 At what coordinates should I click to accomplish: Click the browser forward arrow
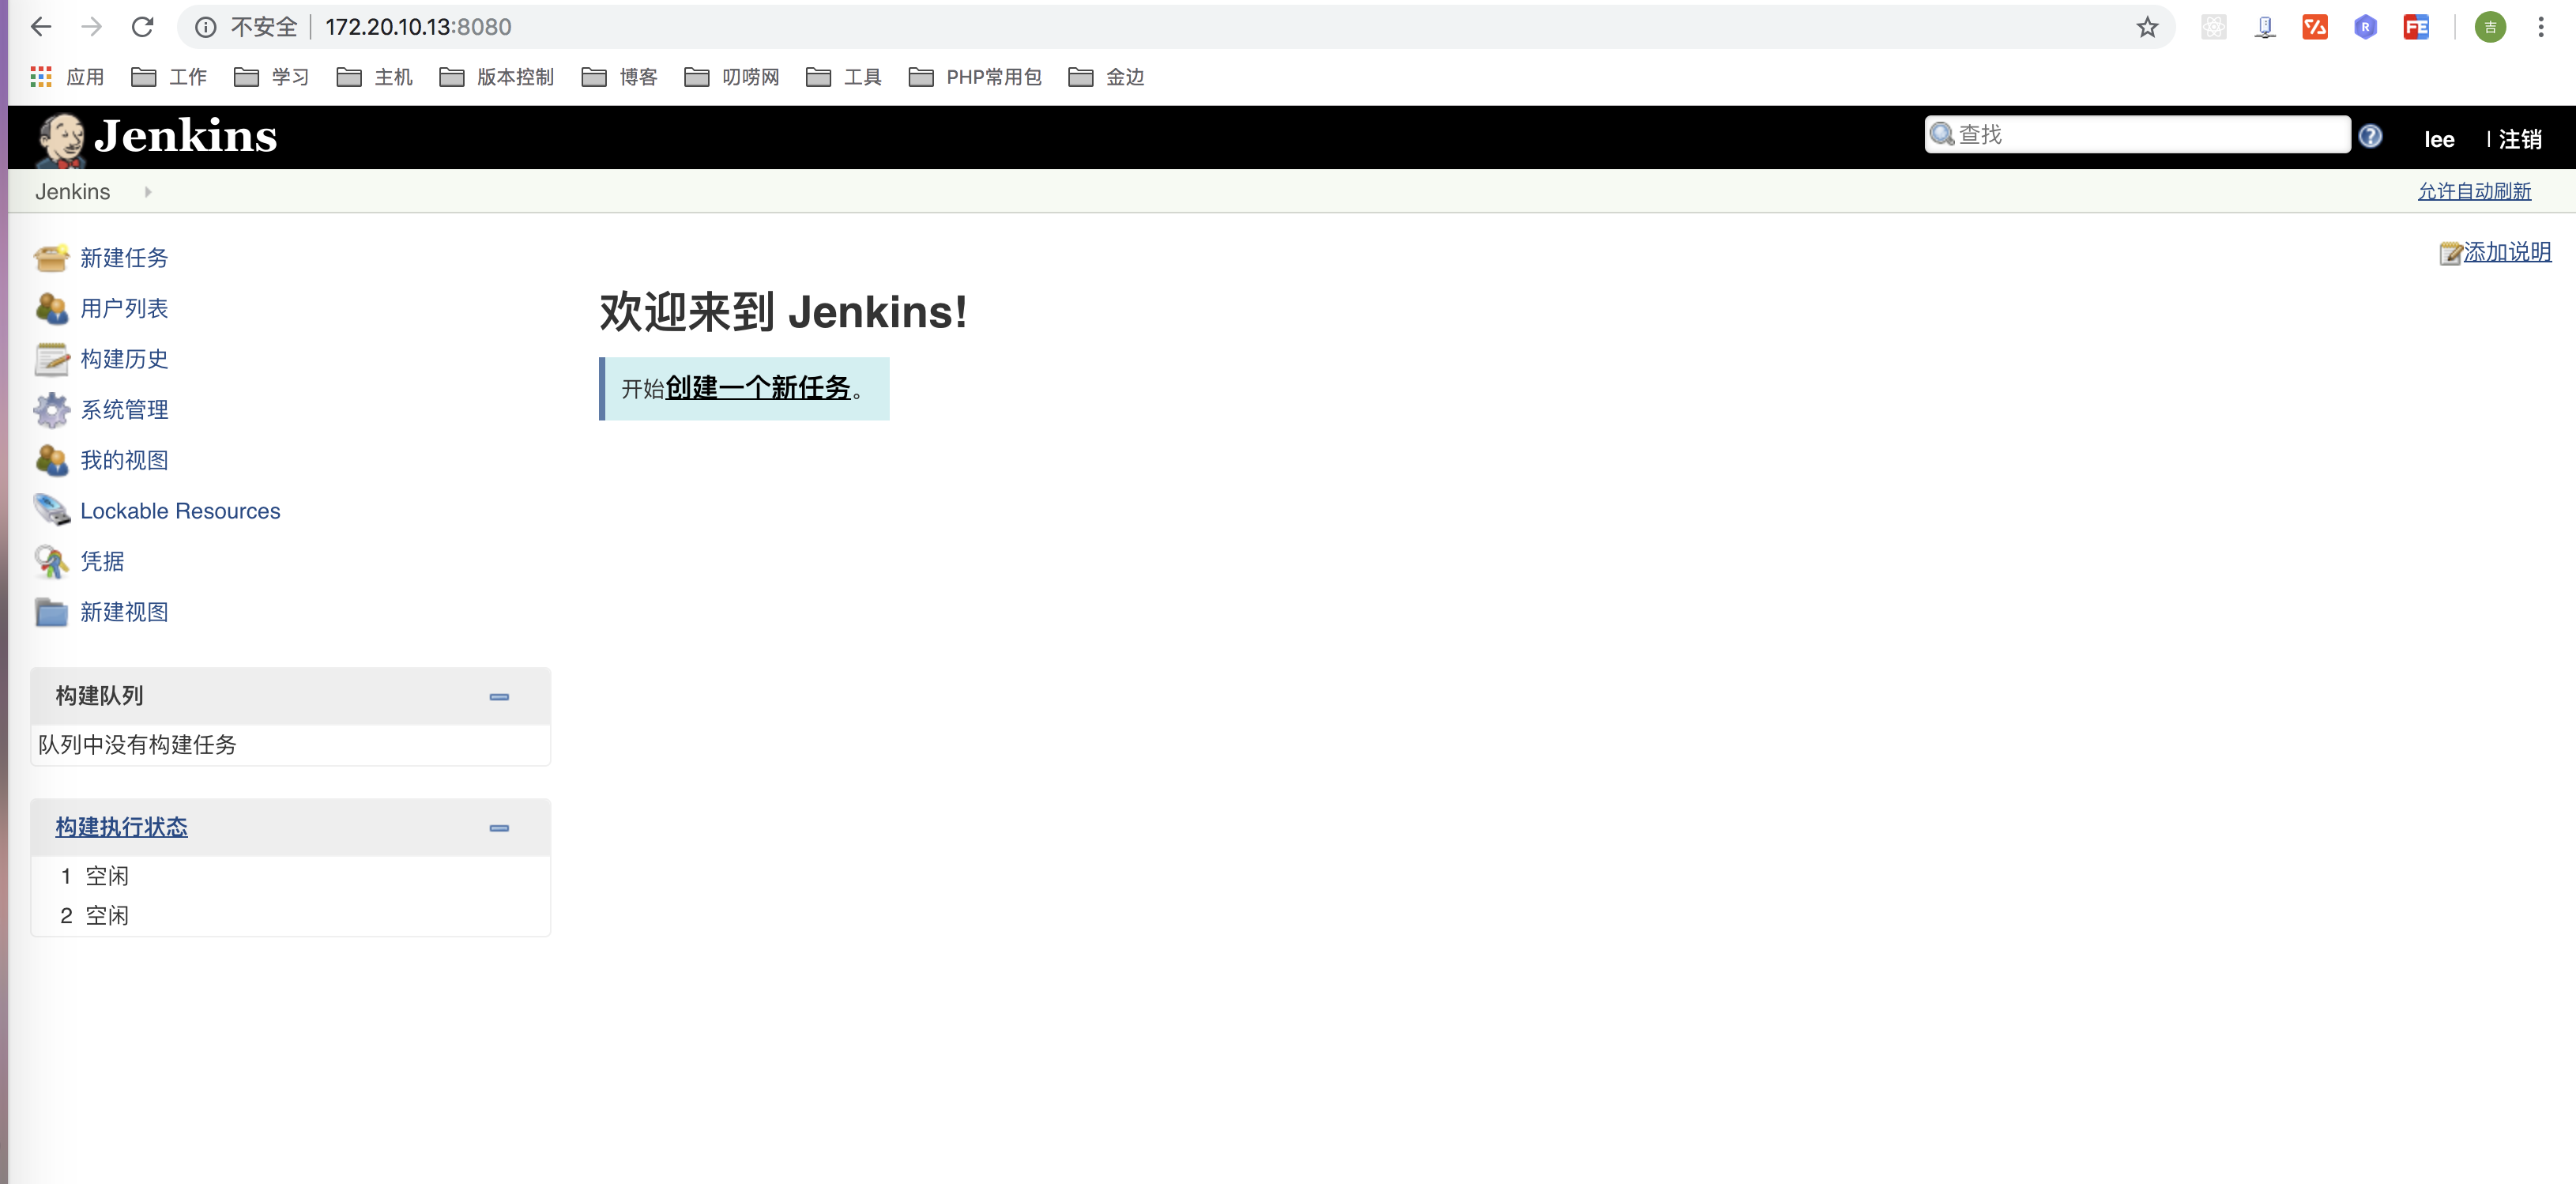(x=92, y=27)
